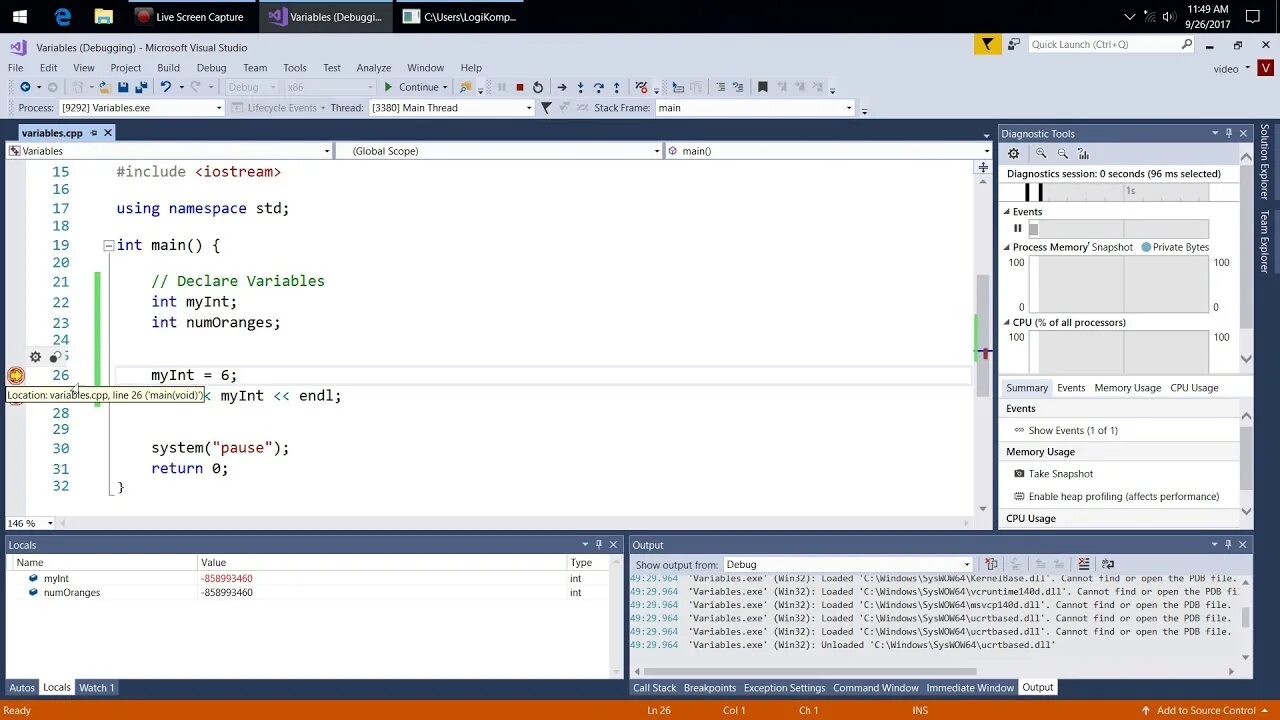Switch to the Watch 1 tab

96,687
